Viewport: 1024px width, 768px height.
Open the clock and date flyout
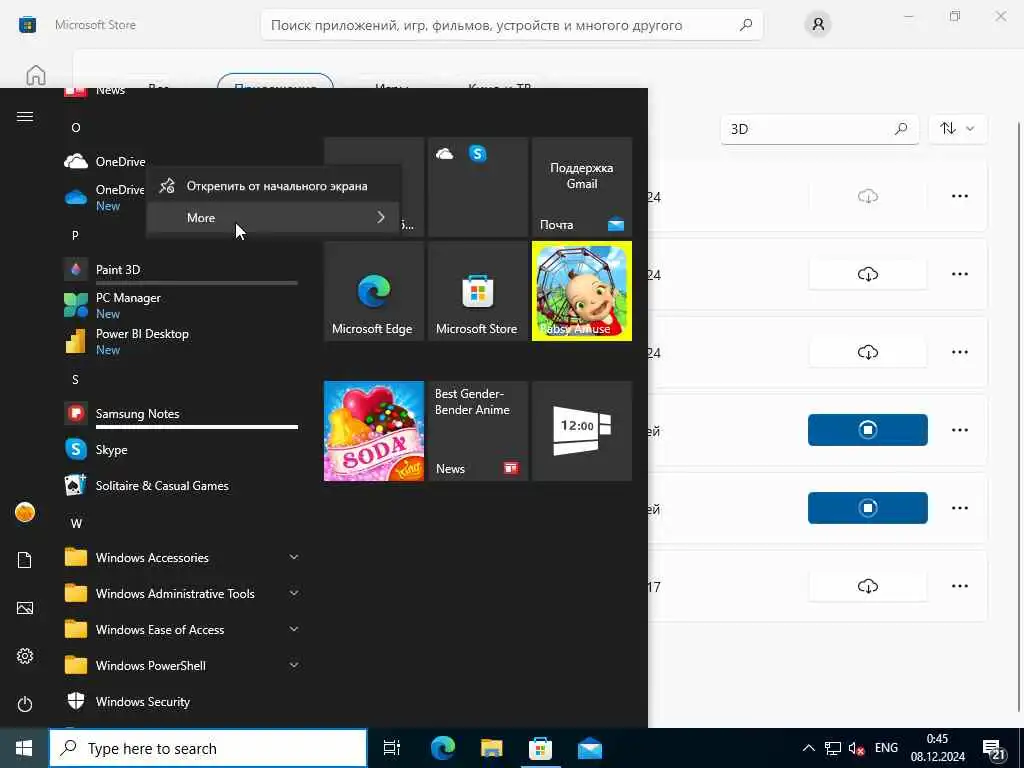tap(938, 748)
